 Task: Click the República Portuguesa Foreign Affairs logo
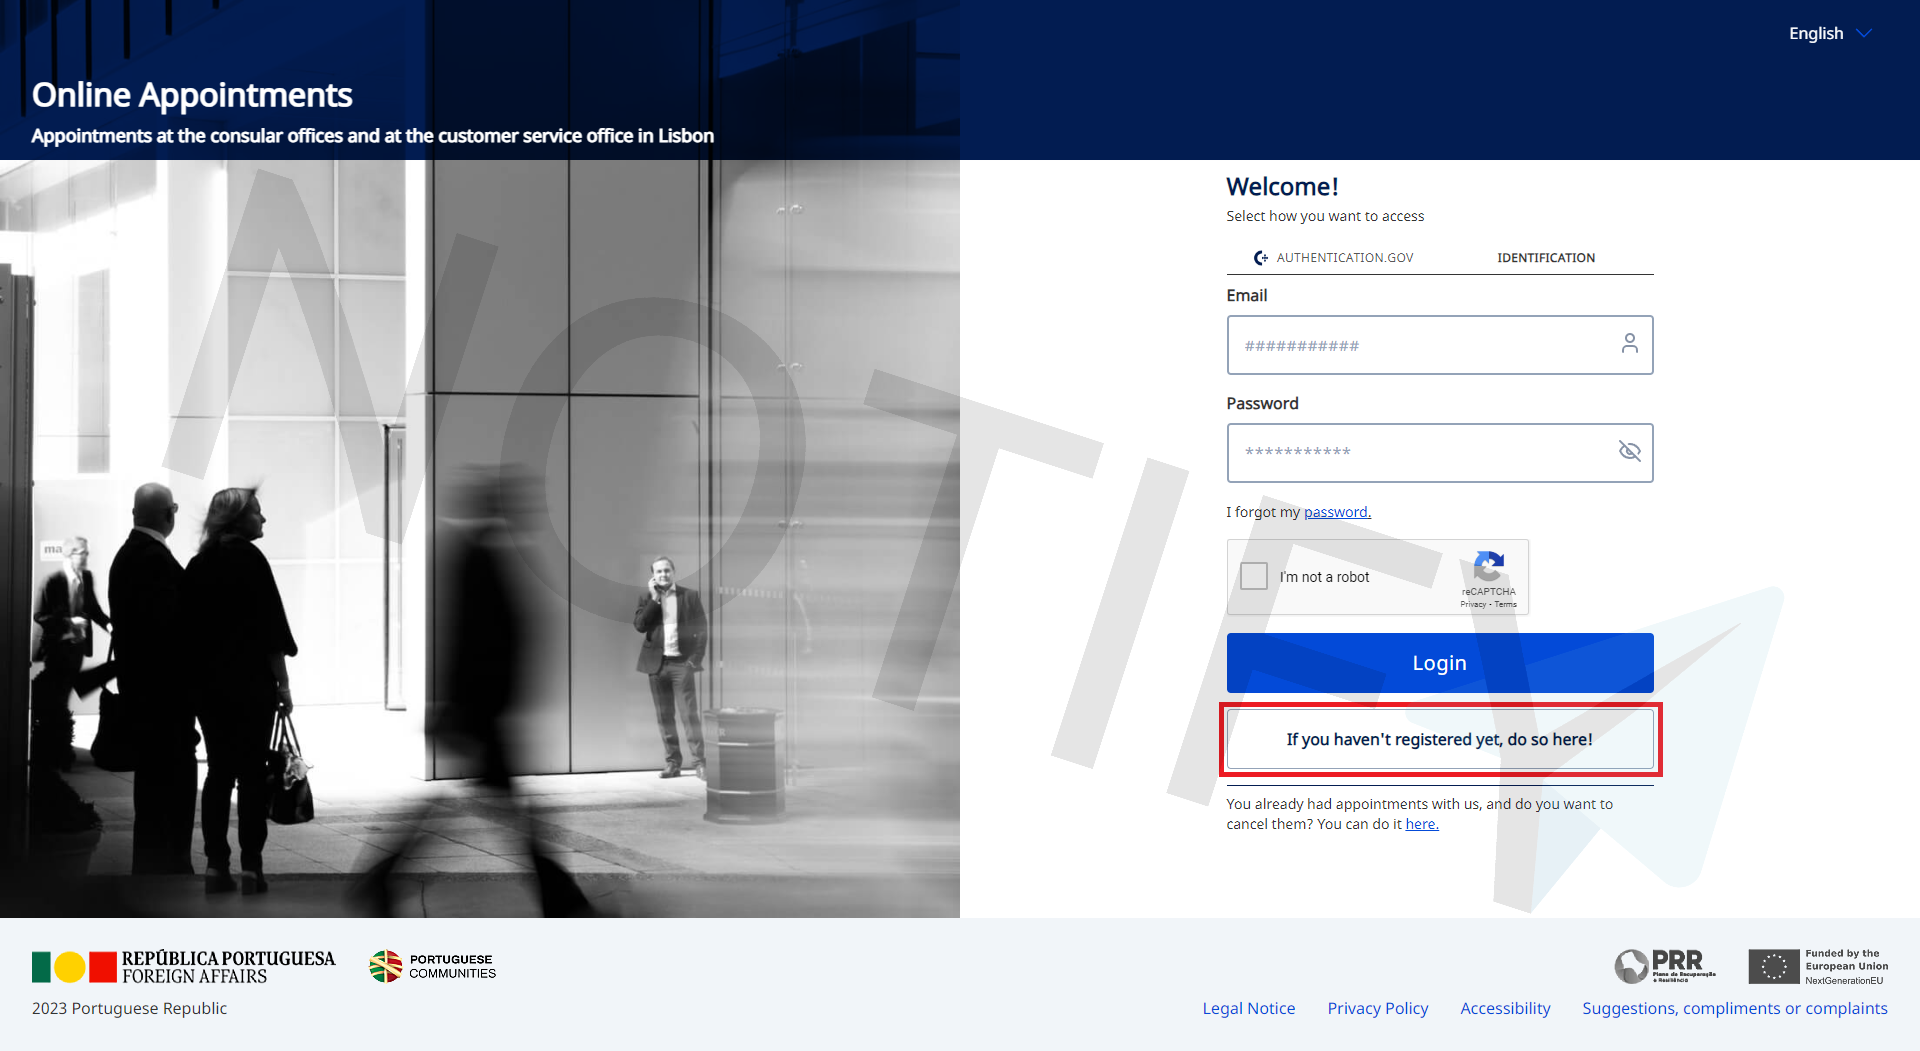(x=184, y=967)
